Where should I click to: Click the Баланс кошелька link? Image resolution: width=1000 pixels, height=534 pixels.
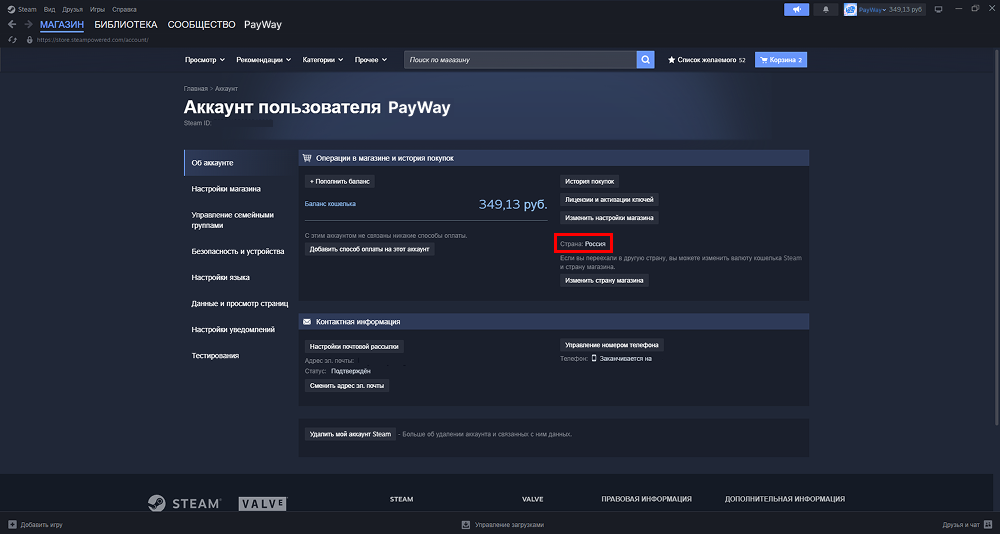[330, 204]
